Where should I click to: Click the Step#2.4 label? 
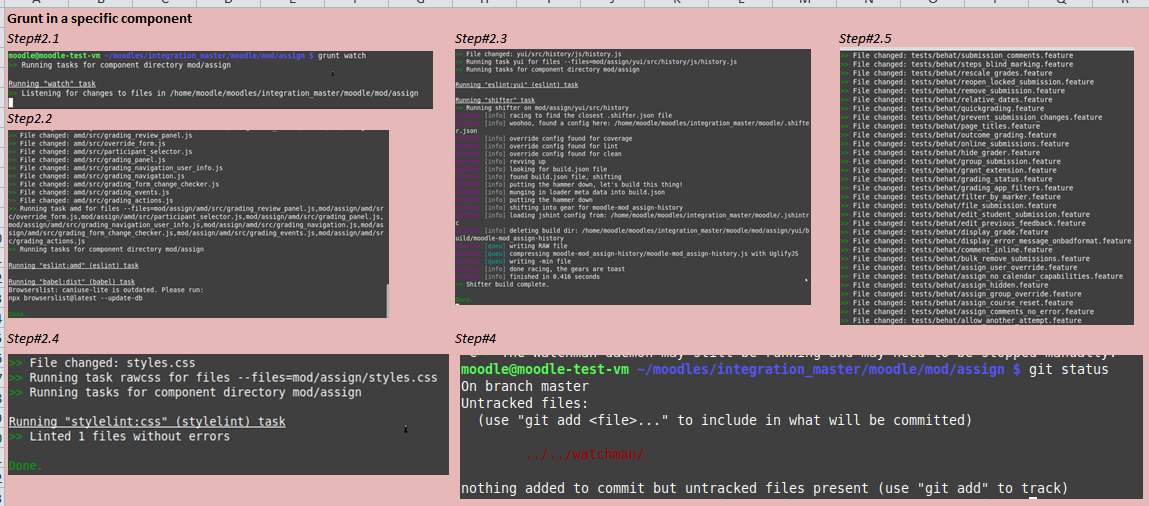click(34, 339)
